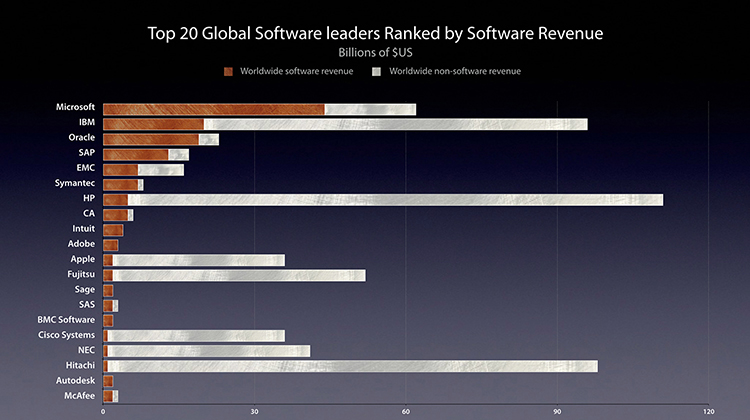This screenshot has height=420, width=750.
Task: Click the 'SAS' row label
Action: (x=87, y=305)
